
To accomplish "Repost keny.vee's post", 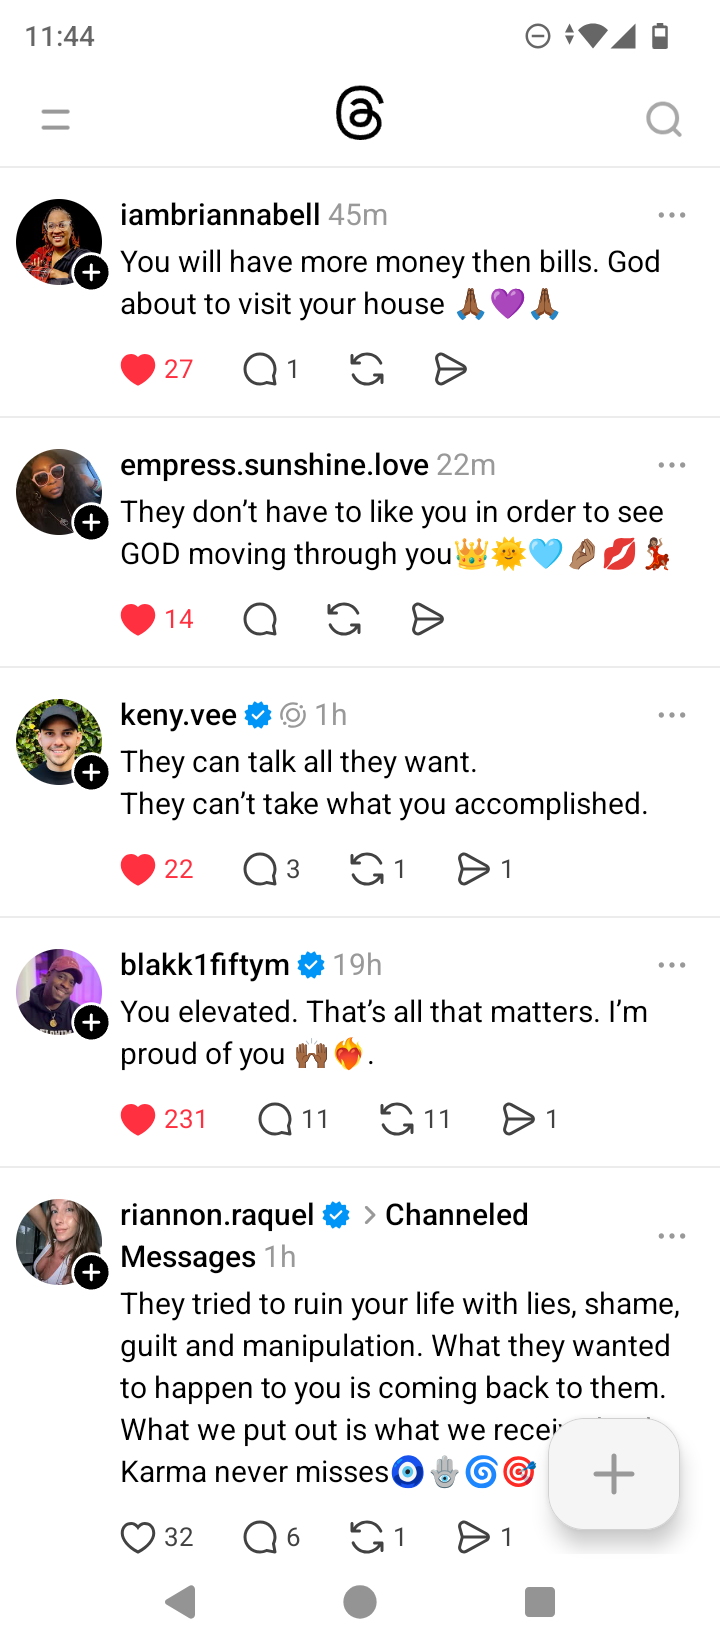I will [368, 869].
